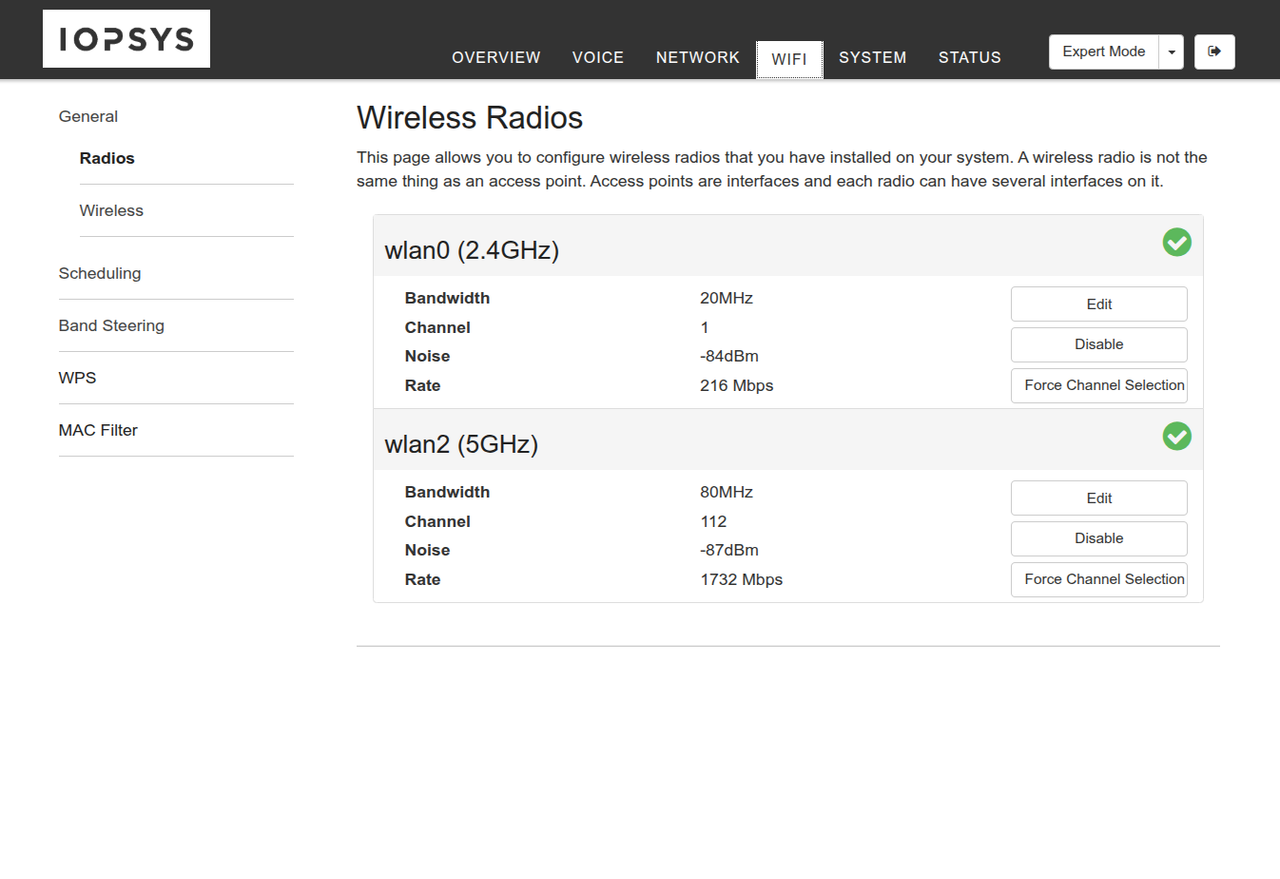Select Radios in the sidebar
This screenshot has height=879, width=1280.
pyautogui.click(x=107, y=158)
